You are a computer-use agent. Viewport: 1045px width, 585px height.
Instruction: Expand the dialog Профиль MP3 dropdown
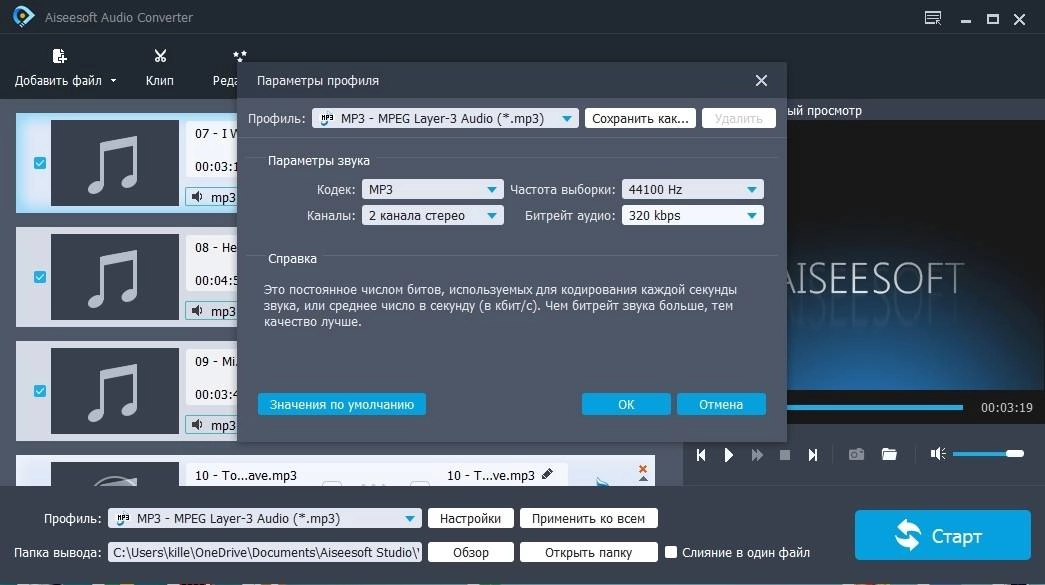[x=445, y=119]
